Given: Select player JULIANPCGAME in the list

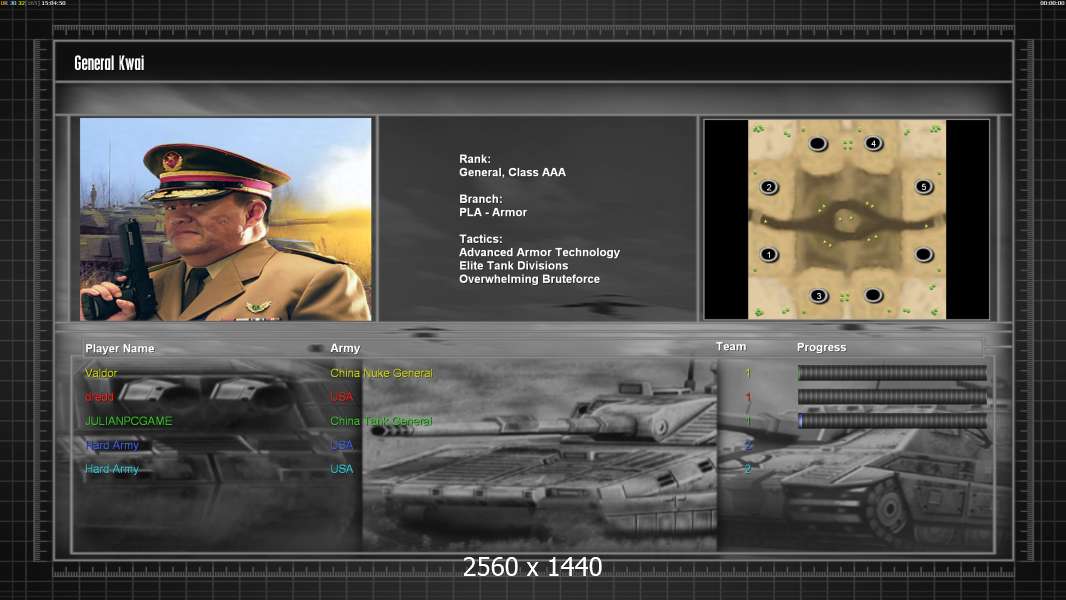Looking at the screenshot, I should click(x=128, y=421).
